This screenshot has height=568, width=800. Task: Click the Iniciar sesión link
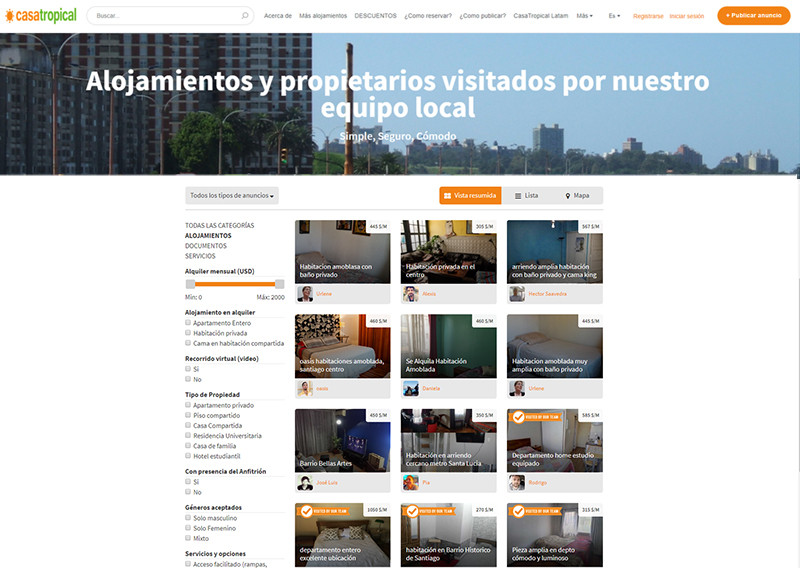pos(686,16)
